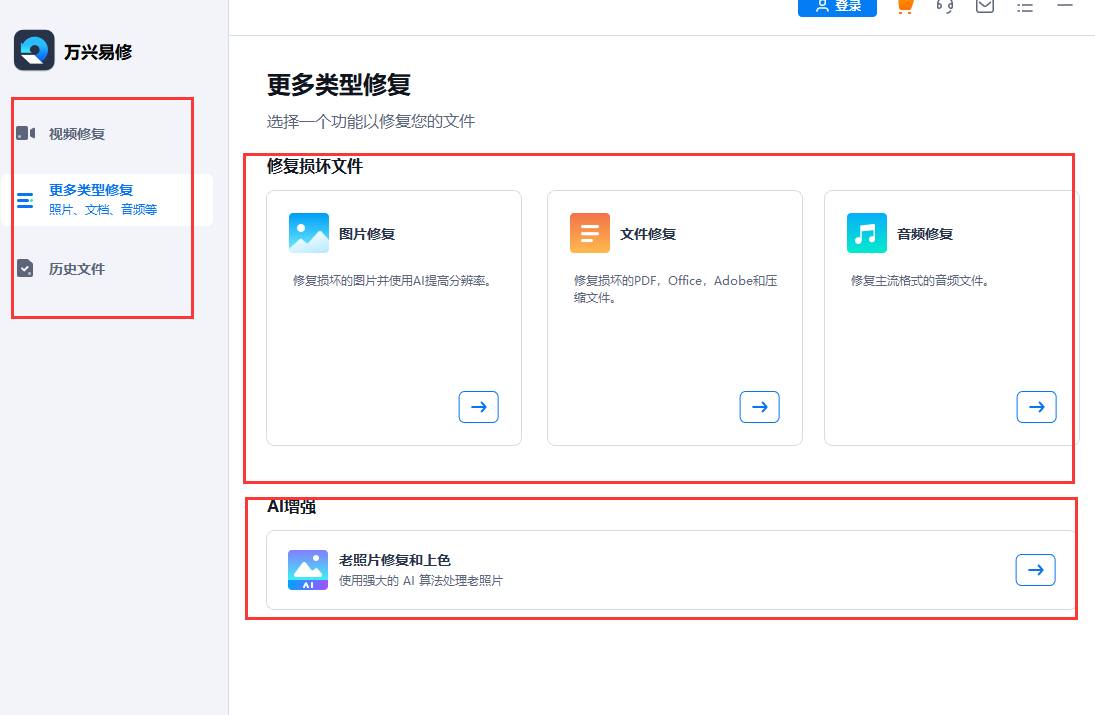Open the envelope feedback icon

[983, 7]
